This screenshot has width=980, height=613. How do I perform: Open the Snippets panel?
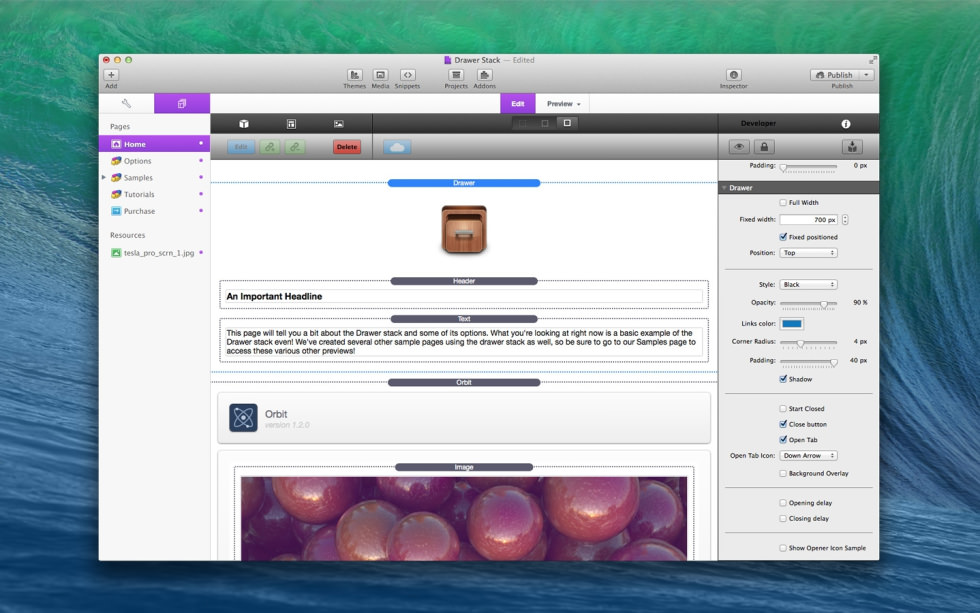tap(408, 75)
